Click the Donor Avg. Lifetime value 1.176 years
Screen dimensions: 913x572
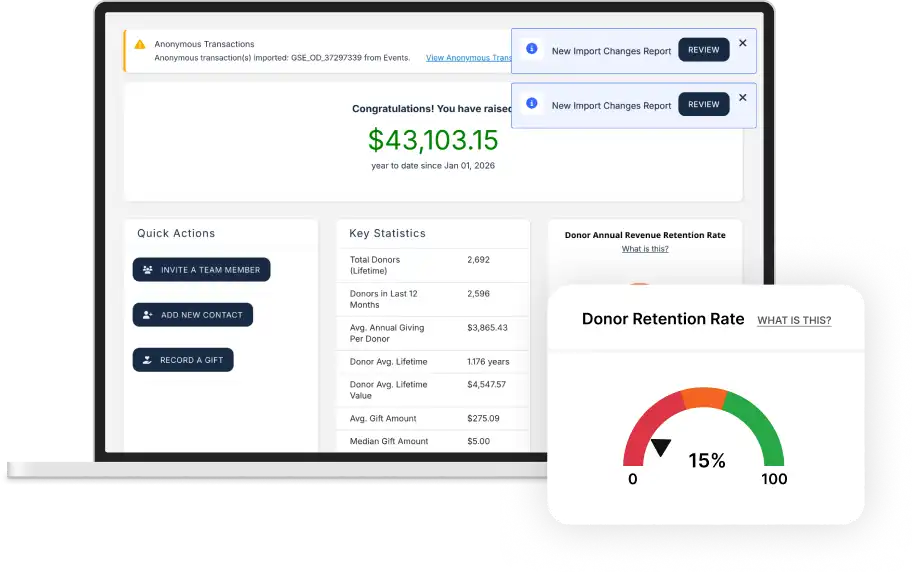[x=488, y=362]
